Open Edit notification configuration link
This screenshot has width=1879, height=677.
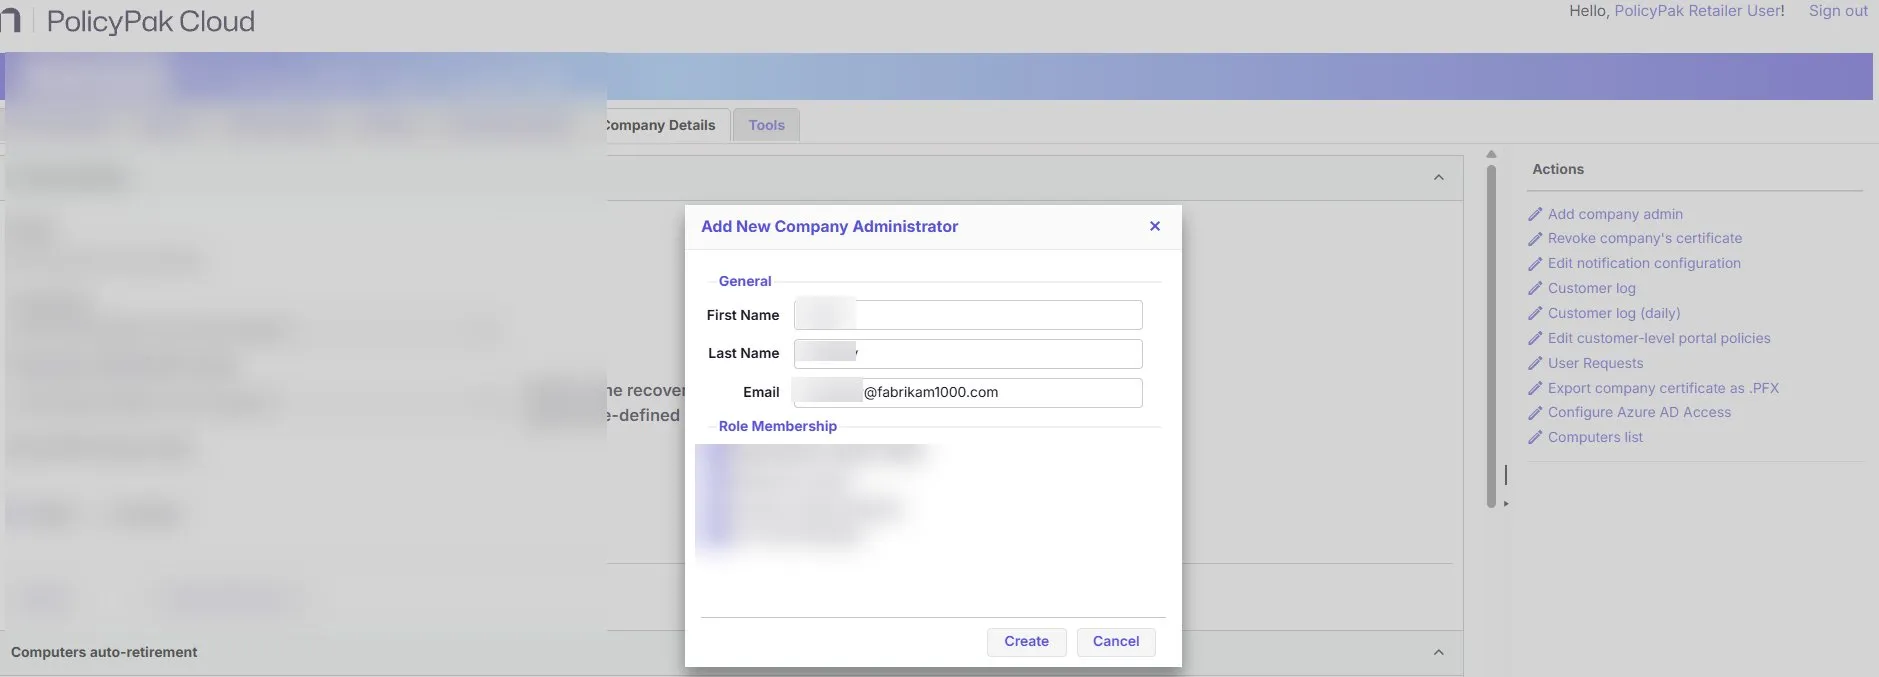1644,263
